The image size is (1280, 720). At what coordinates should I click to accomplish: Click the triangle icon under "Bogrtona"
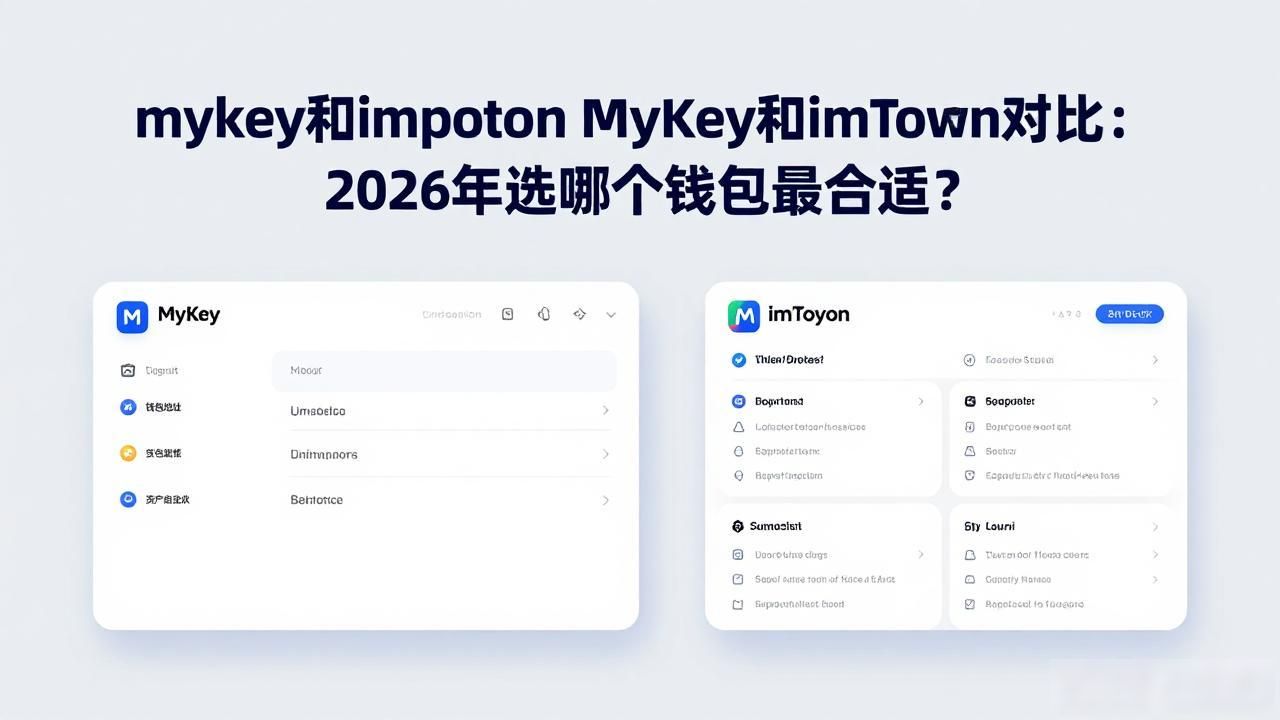(x=739, y=427)
